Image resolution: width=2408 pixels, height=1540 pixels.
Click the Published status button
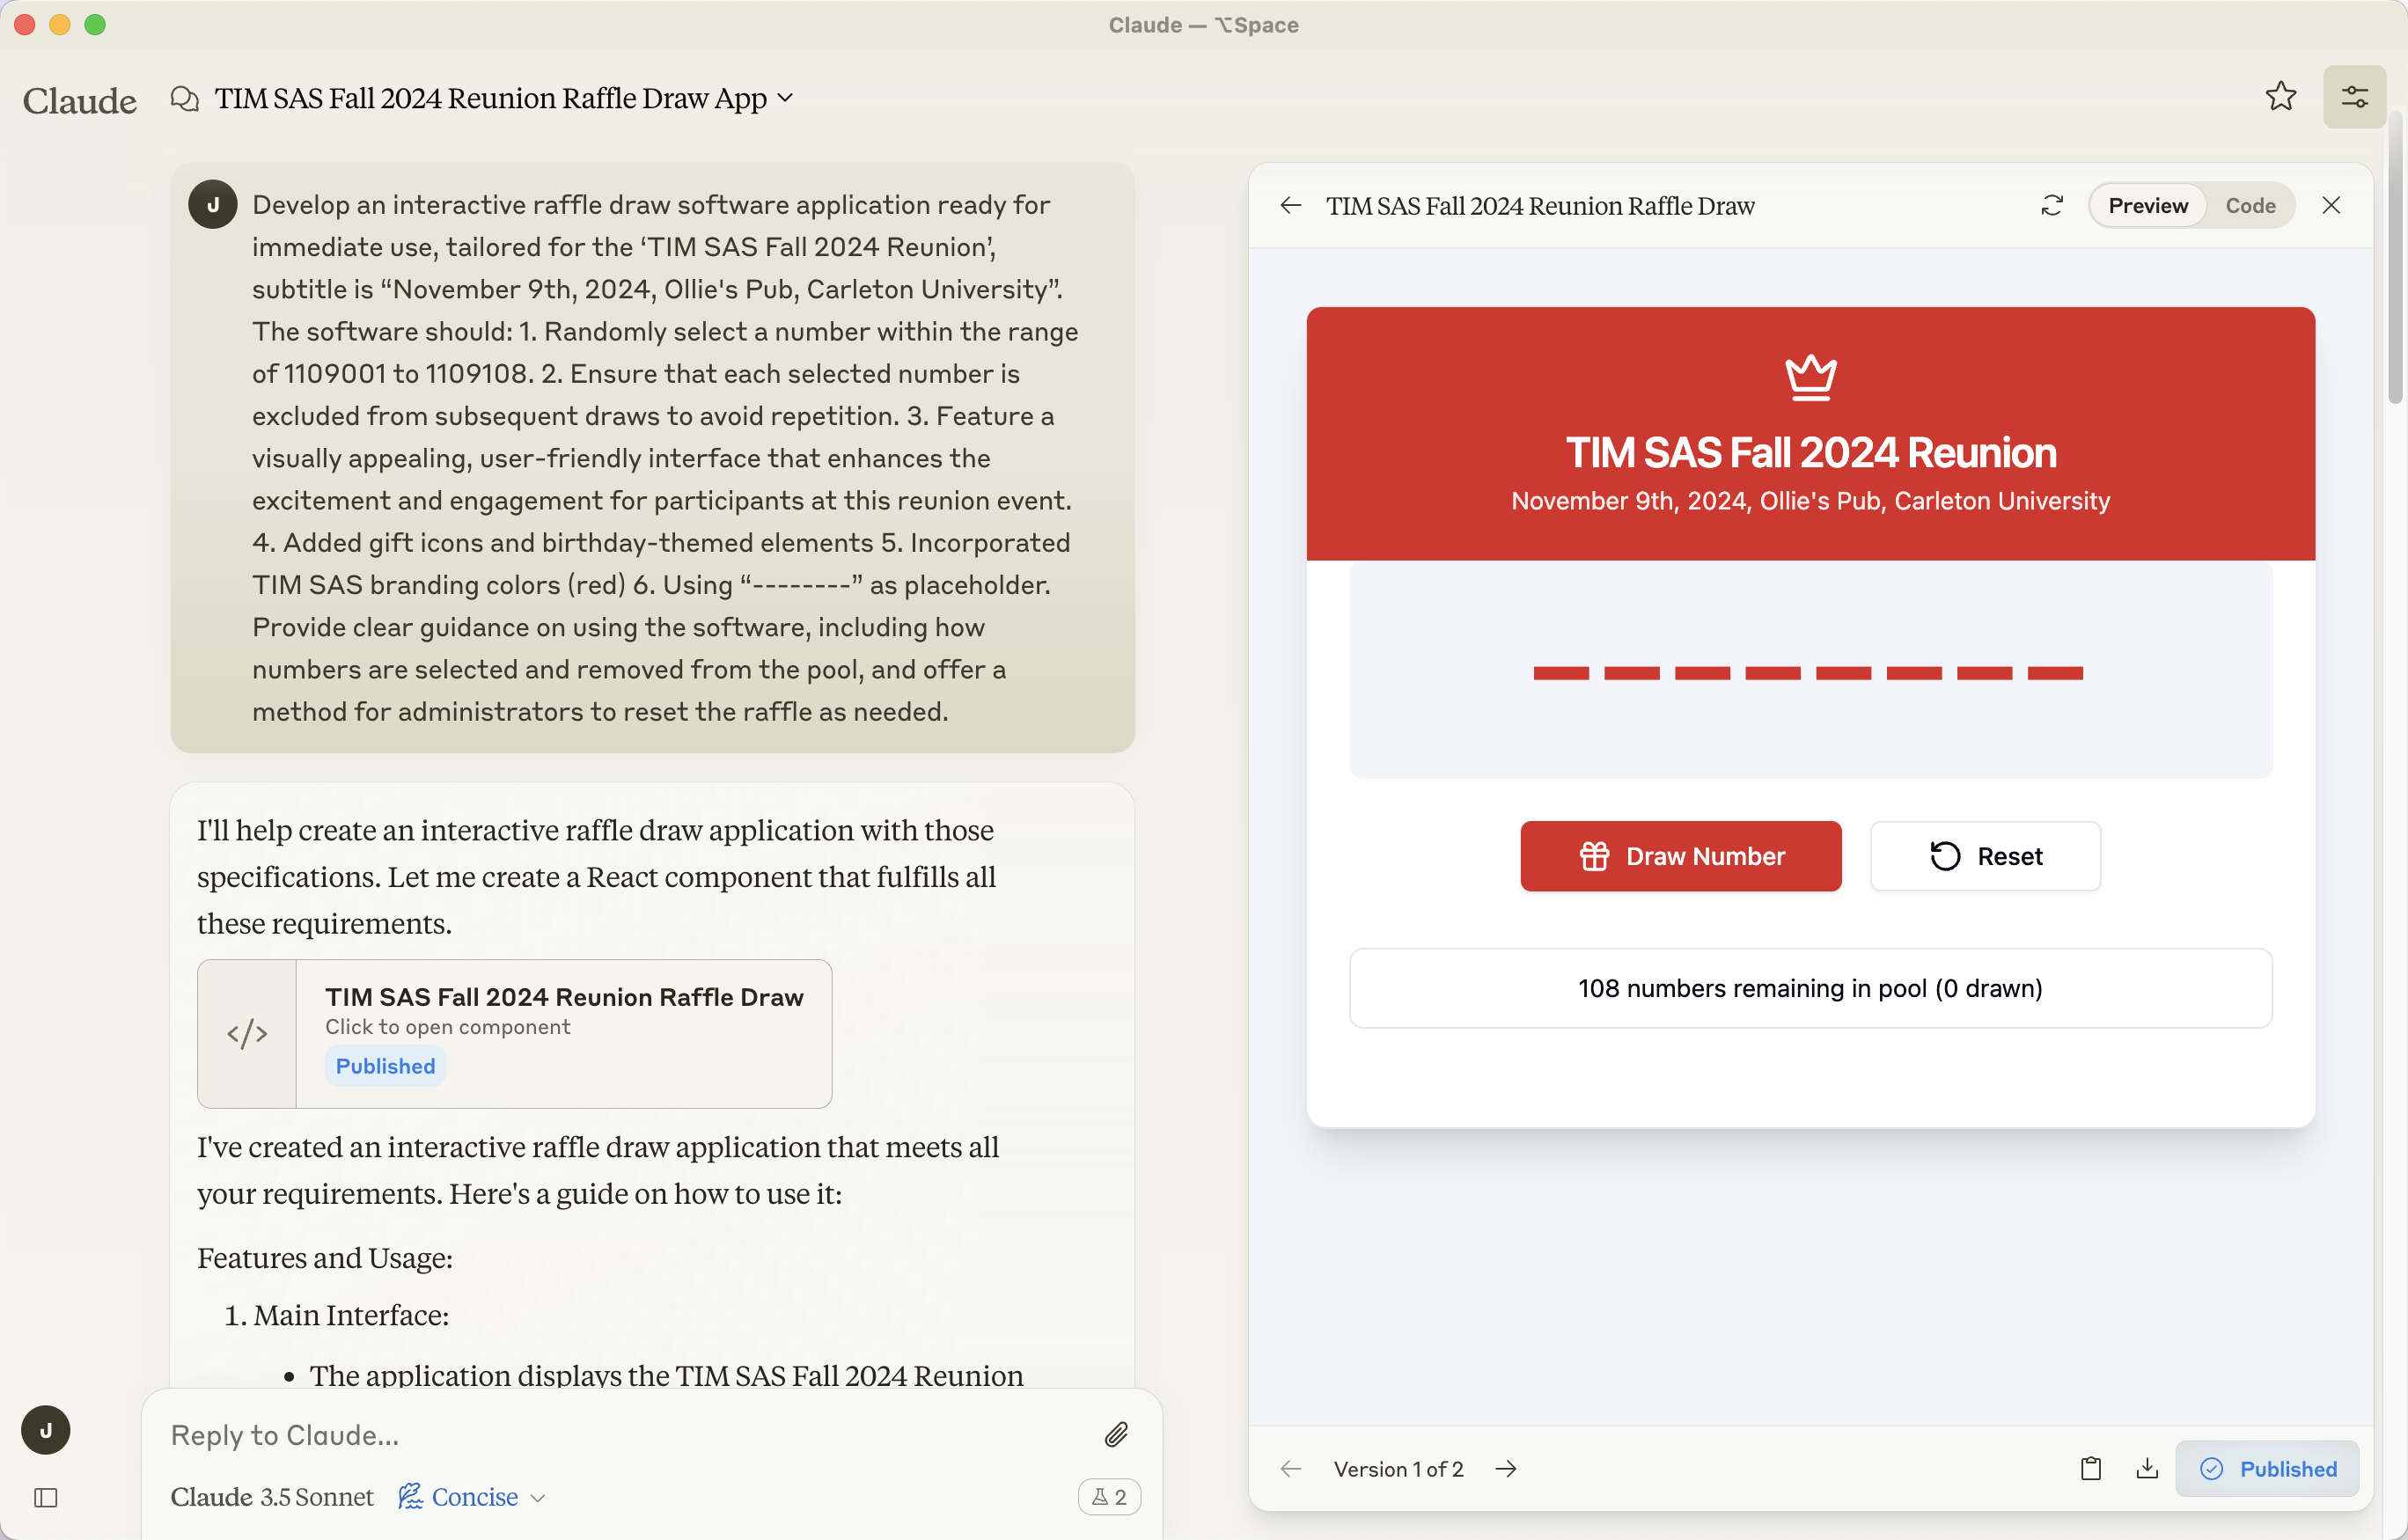[2268, 1469]
